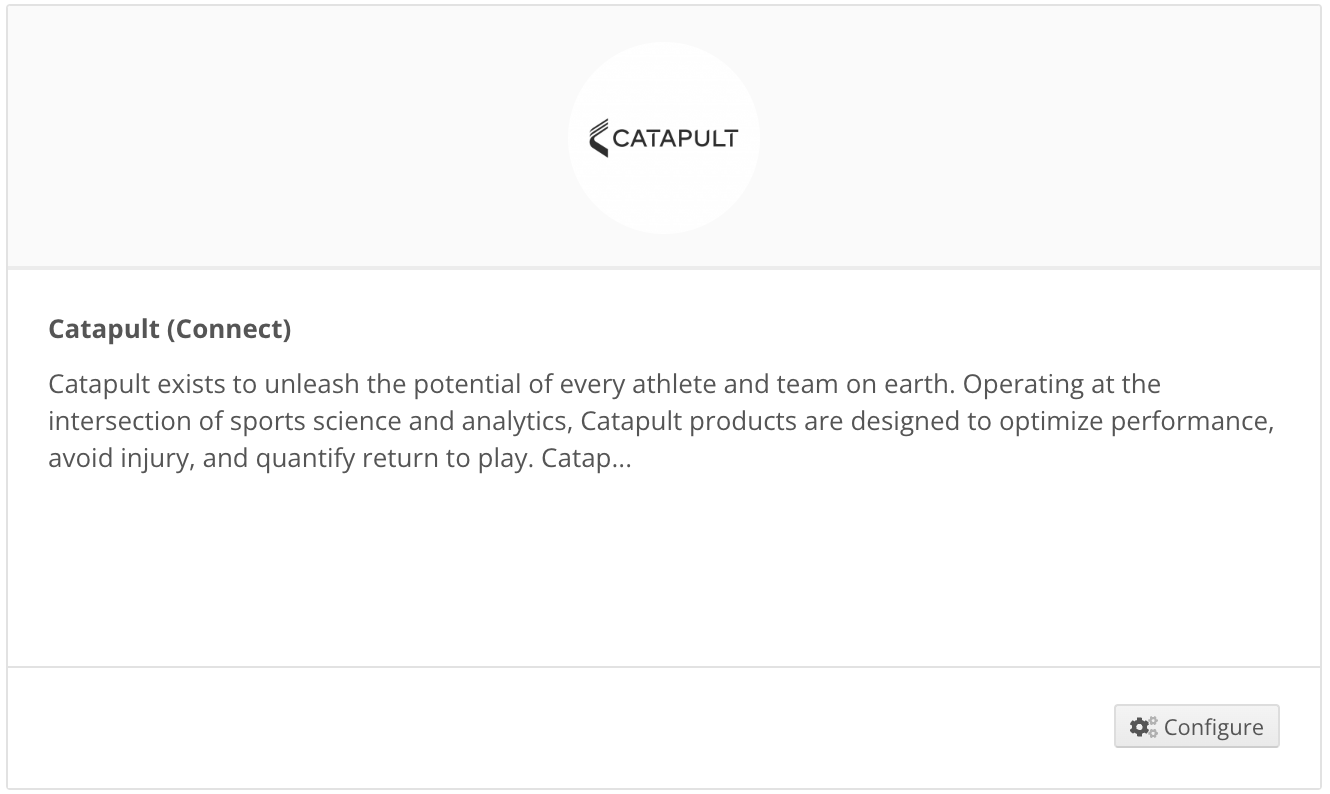Open the Catapult (Connect) configuration
Image resolution: width=1330 pixels, height=794 pixels.
tap(1196, 727)
